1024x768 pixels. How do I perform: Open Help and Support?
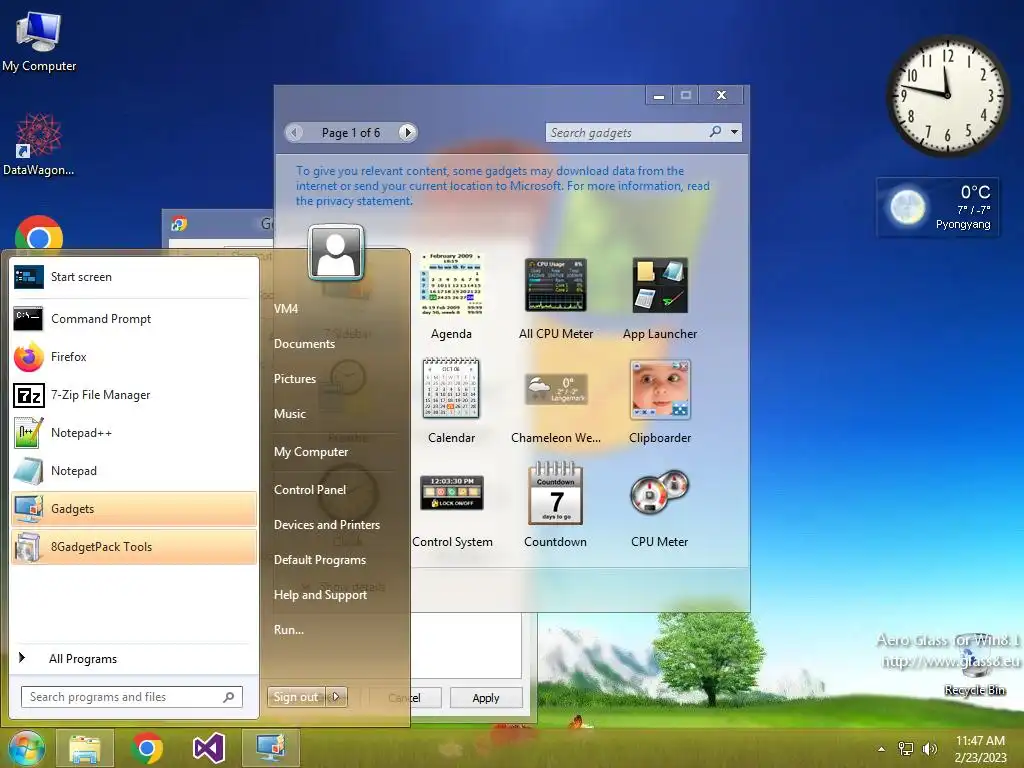coord(320,595)
